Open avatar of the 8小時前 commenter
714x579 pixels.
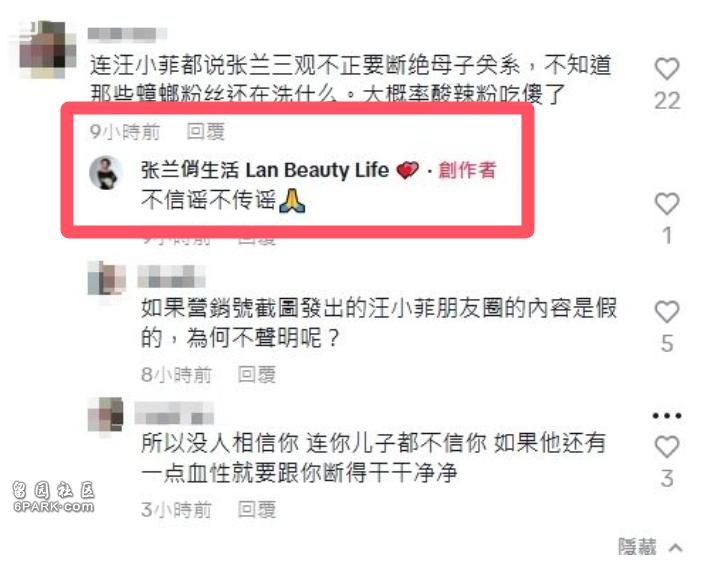tap(106, 278)
